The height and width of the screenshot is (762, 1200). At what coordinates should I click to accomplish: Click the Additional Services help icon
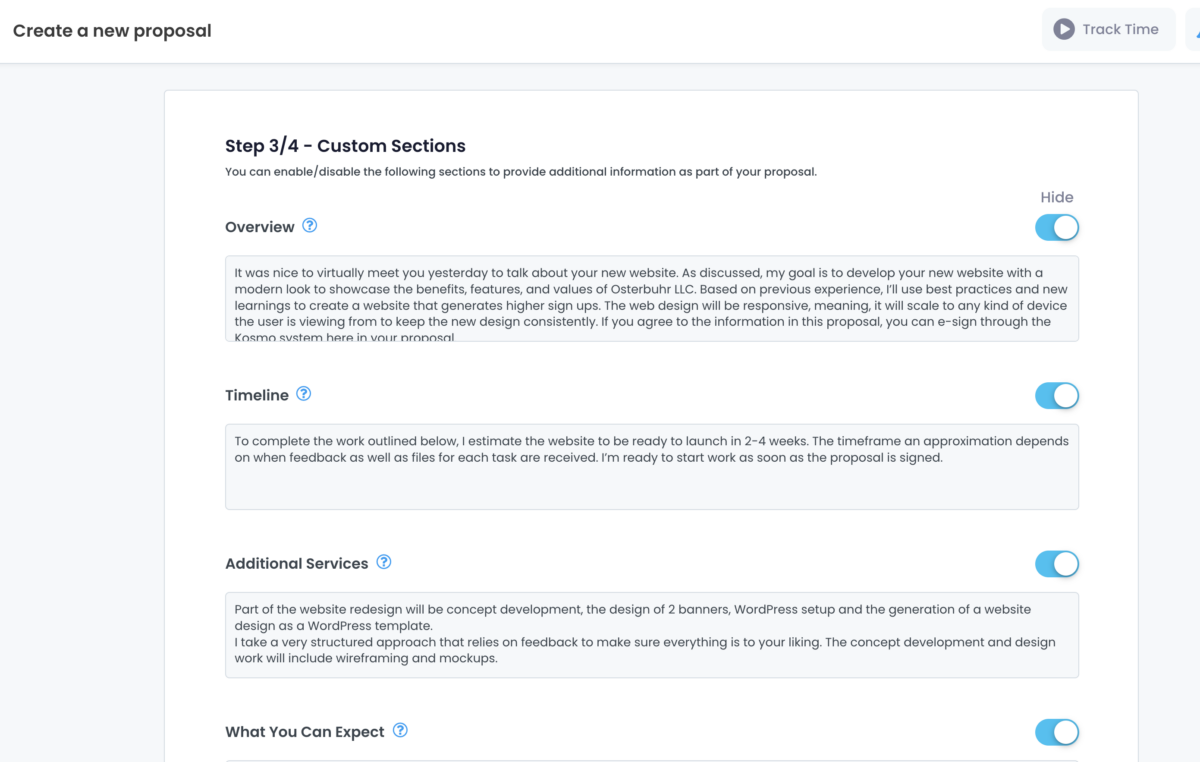[384, 562]
